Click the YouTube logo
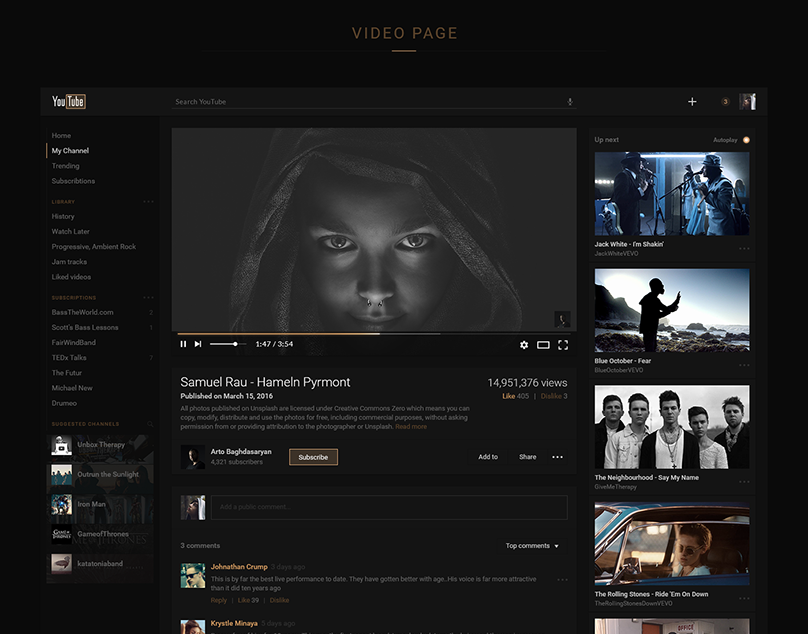The height and width of the screenshot is (634, 808). pos(67,101)
